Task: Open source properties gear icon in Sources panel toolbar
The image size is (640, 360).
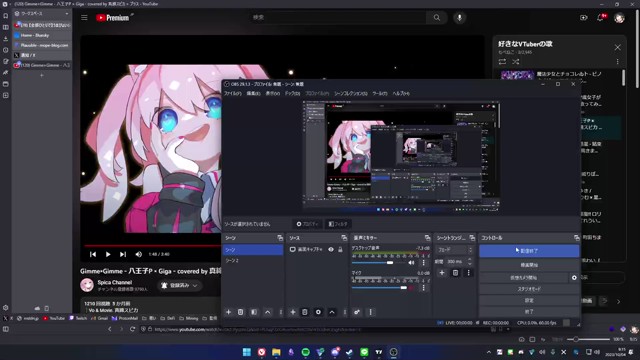Action: [318, 312]
